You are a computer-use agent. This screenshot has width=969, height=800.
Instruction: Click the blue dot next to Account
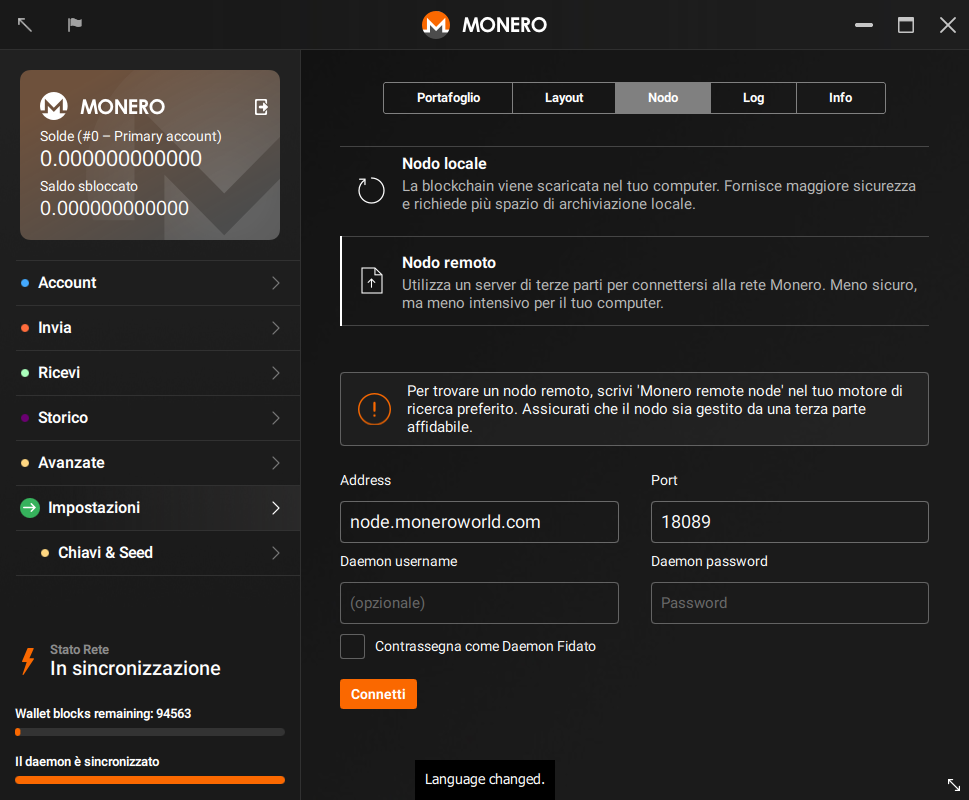point(25,283)
